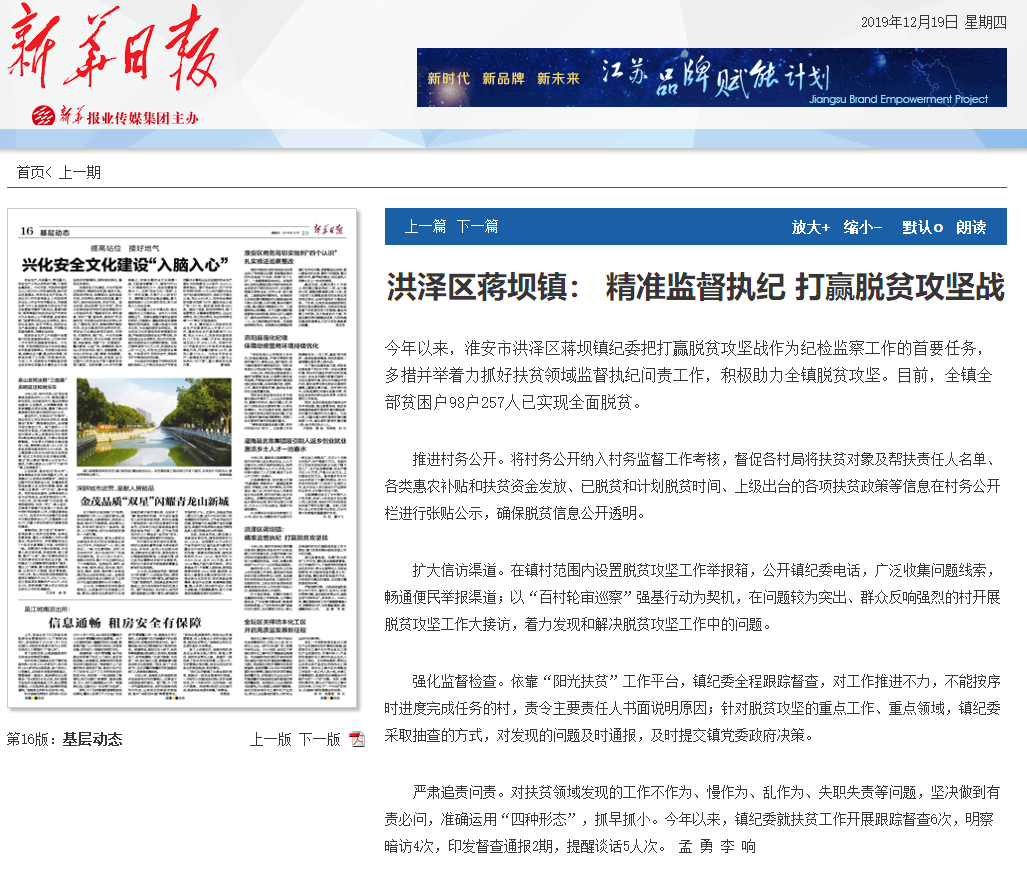Click the paragraph starting 扩大信访渠道
The image size is (1027, 887).
coord(692,597)
